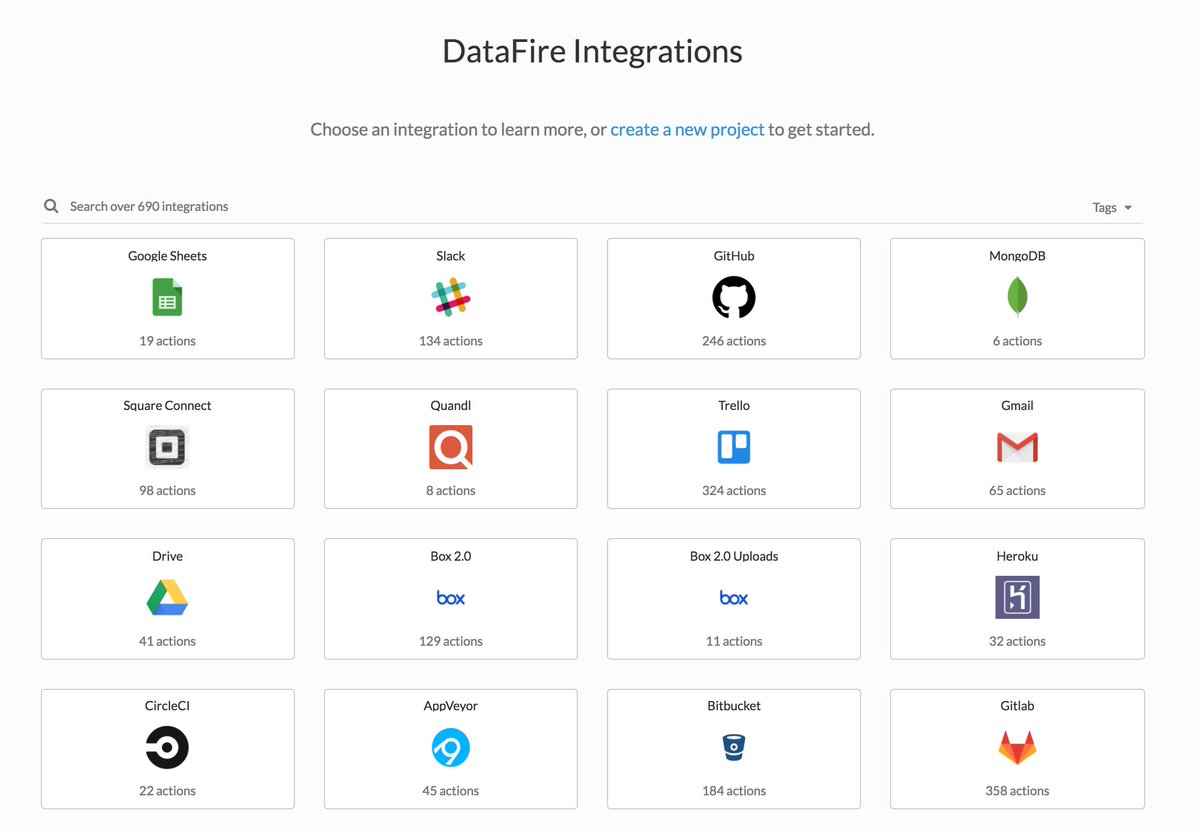Click the 98 actions label
1200x833 pixels.
tap(167, 491)
